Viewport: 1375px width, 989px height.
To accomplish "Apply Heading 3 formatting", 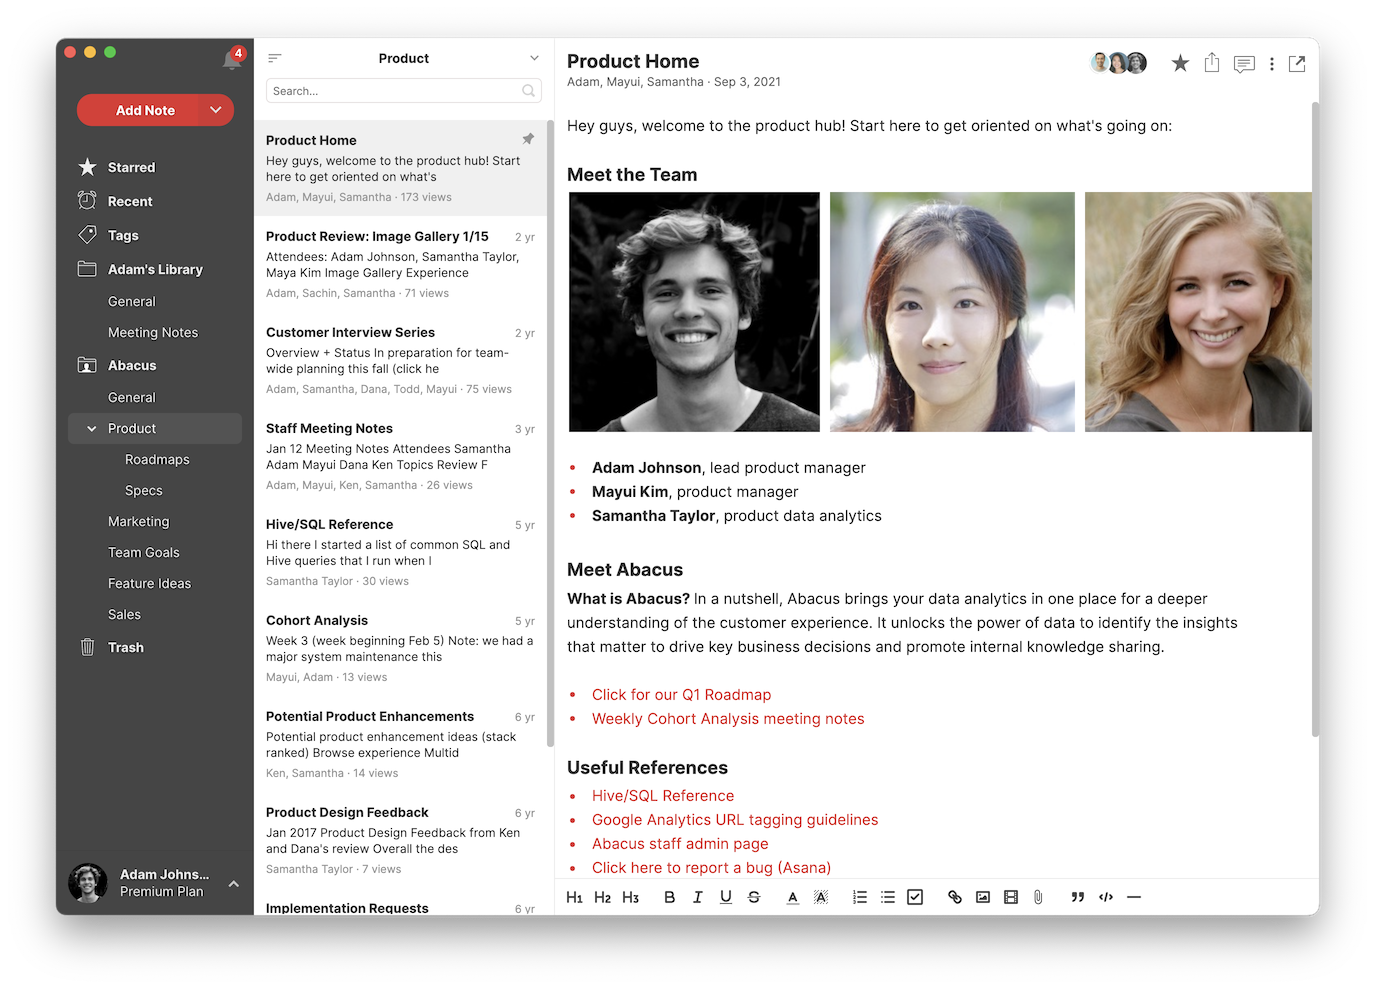I will (630, 897).
